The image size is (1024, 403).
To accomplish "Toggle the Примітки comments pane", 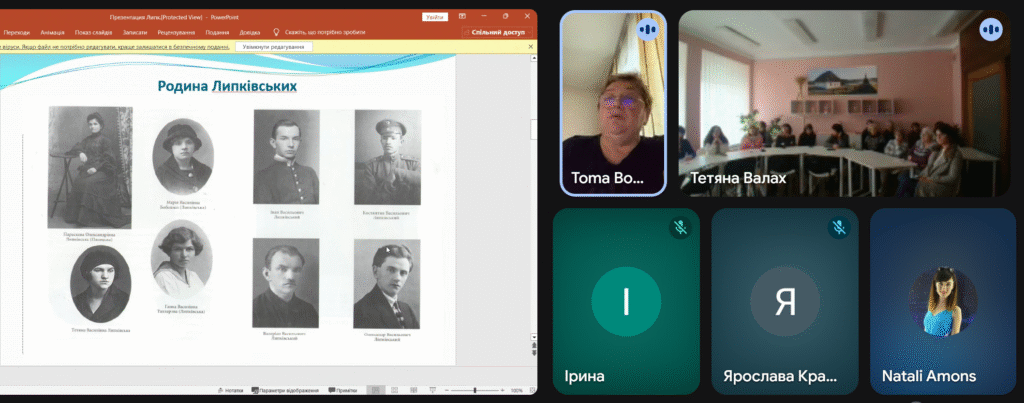I will 343,390.
